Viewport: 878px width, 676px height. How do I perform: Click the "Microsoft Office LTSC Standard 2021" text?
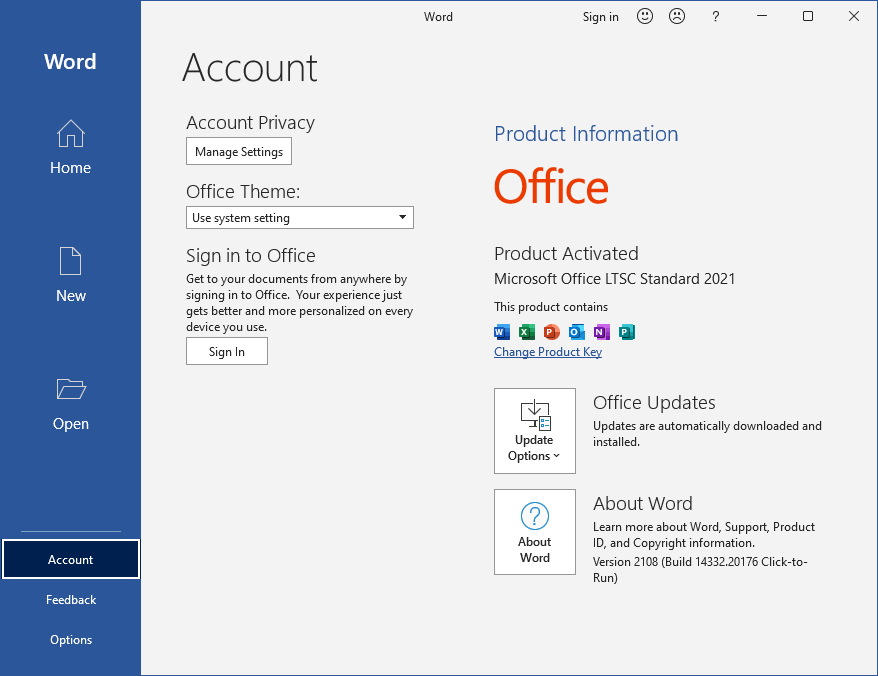(x=614, y=278)
